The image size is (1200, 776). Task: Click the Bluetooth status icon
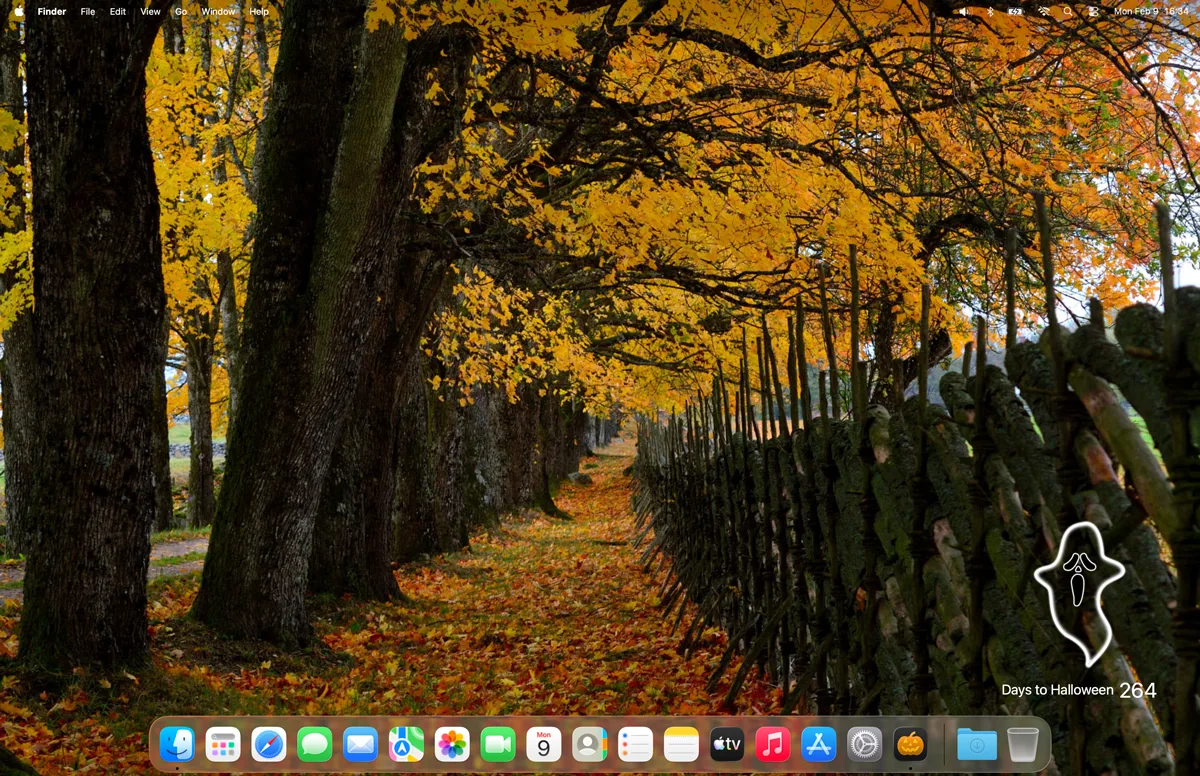(990, 11)
